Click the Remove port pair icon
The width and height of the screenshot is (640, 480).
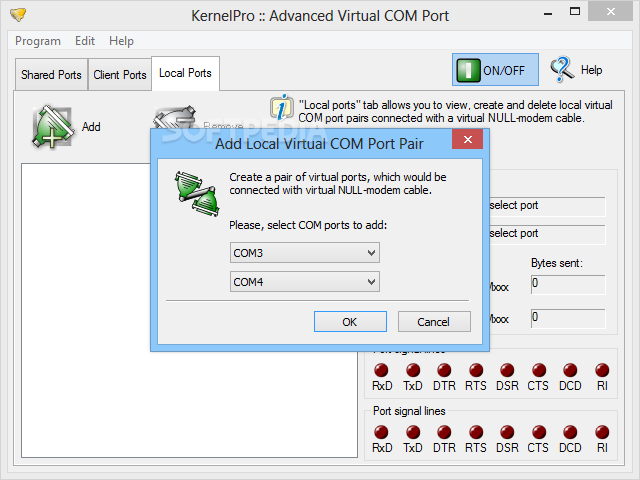point(175,118)
